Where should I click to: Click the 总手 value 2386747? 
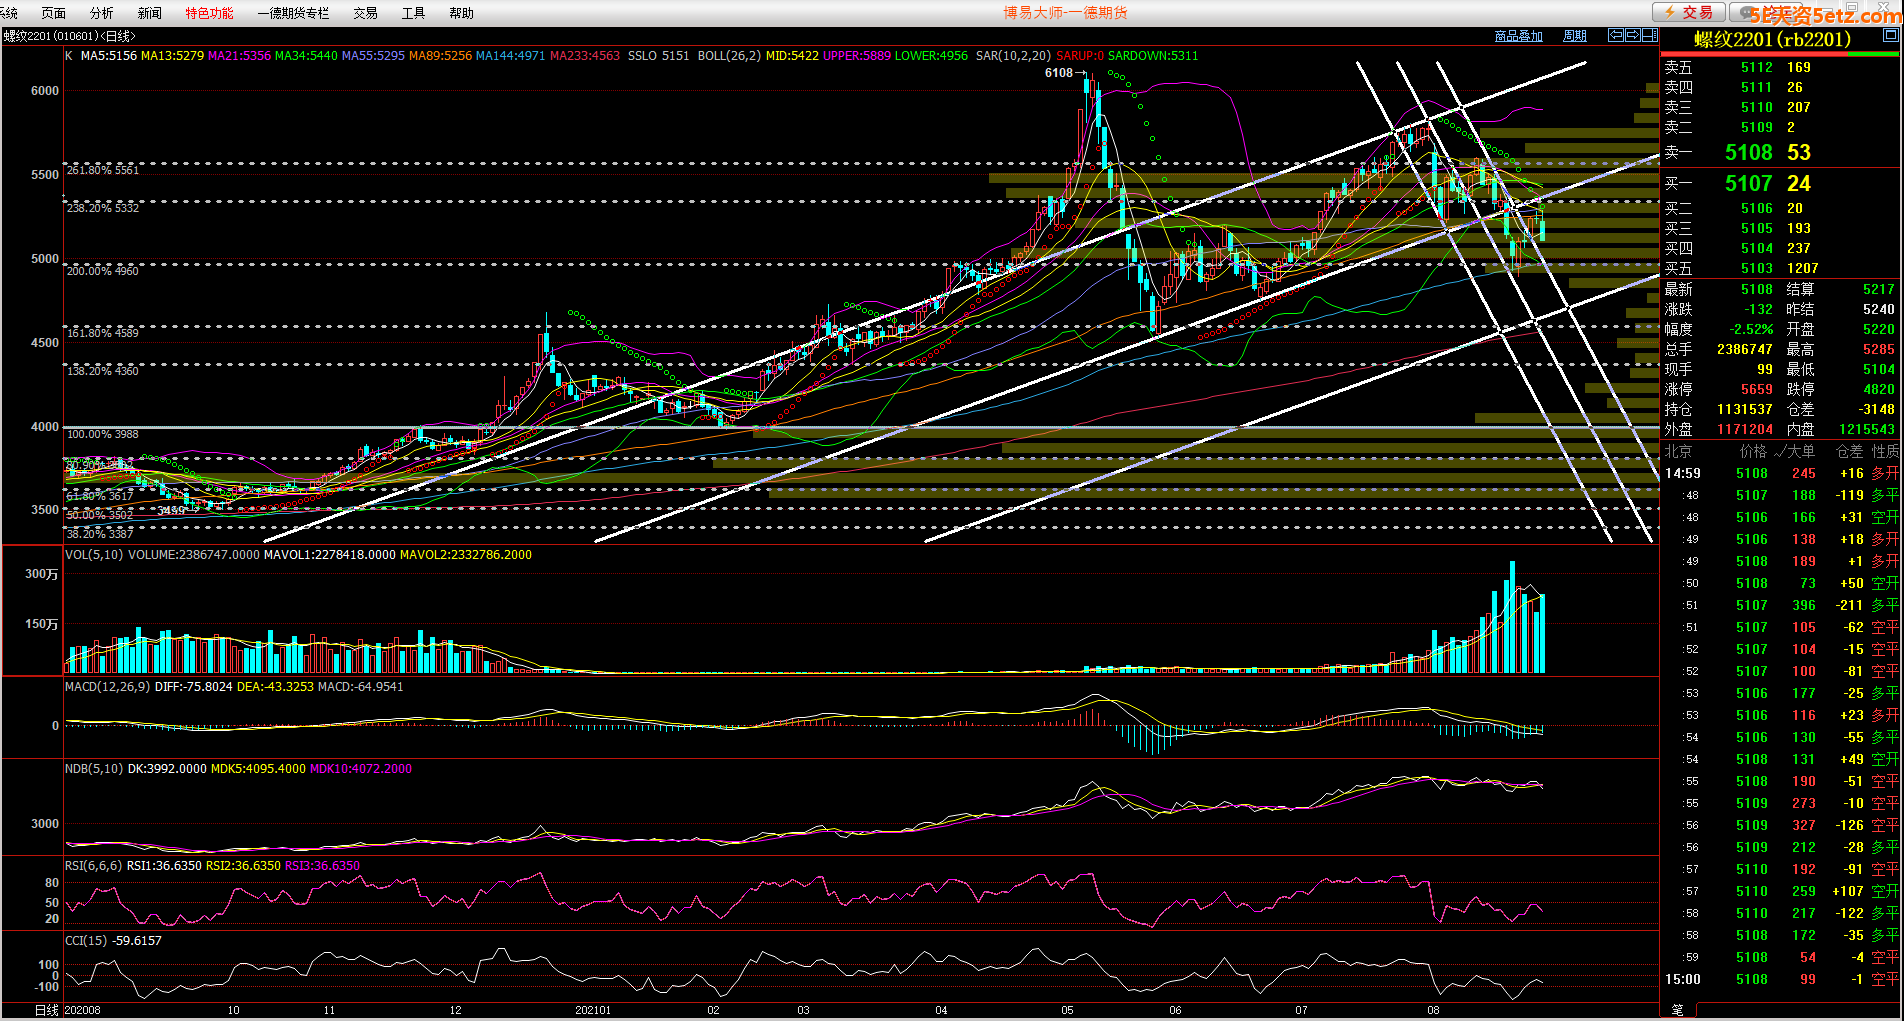point(1744,349)
